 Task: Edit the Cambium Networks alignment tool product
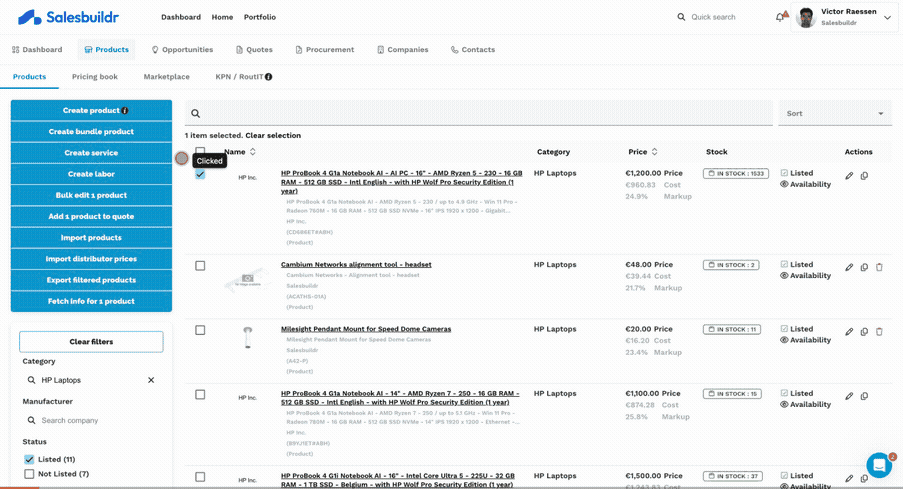tap(849, 267)
